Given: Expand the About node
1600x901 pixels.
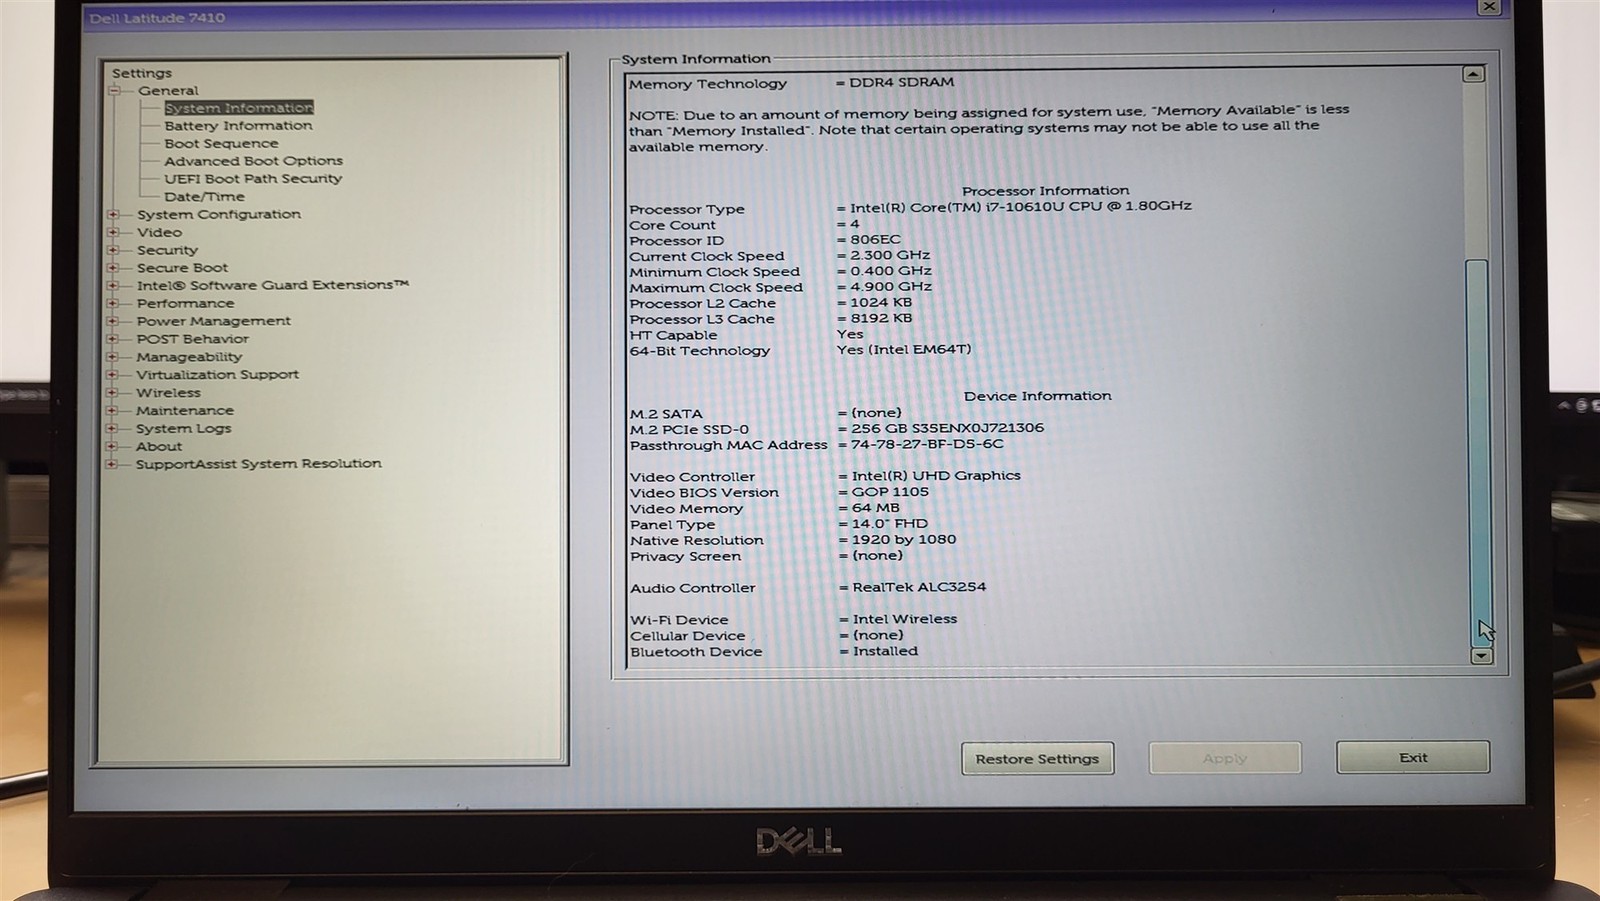Looking at the screenshot, I should pyautogui.click(x=113, y=447).
